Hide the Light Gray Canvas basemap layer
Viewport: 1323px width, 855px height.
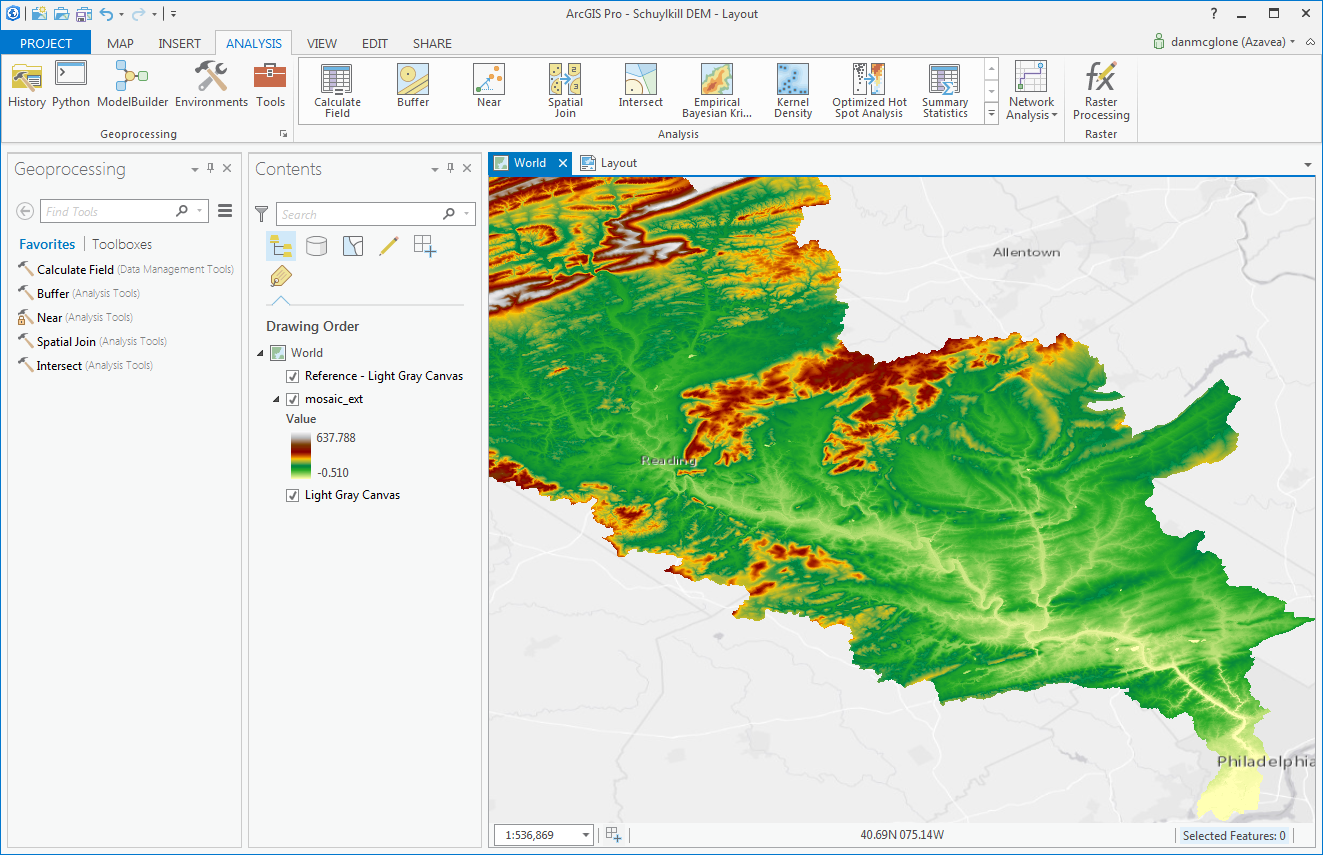point(293,495)
